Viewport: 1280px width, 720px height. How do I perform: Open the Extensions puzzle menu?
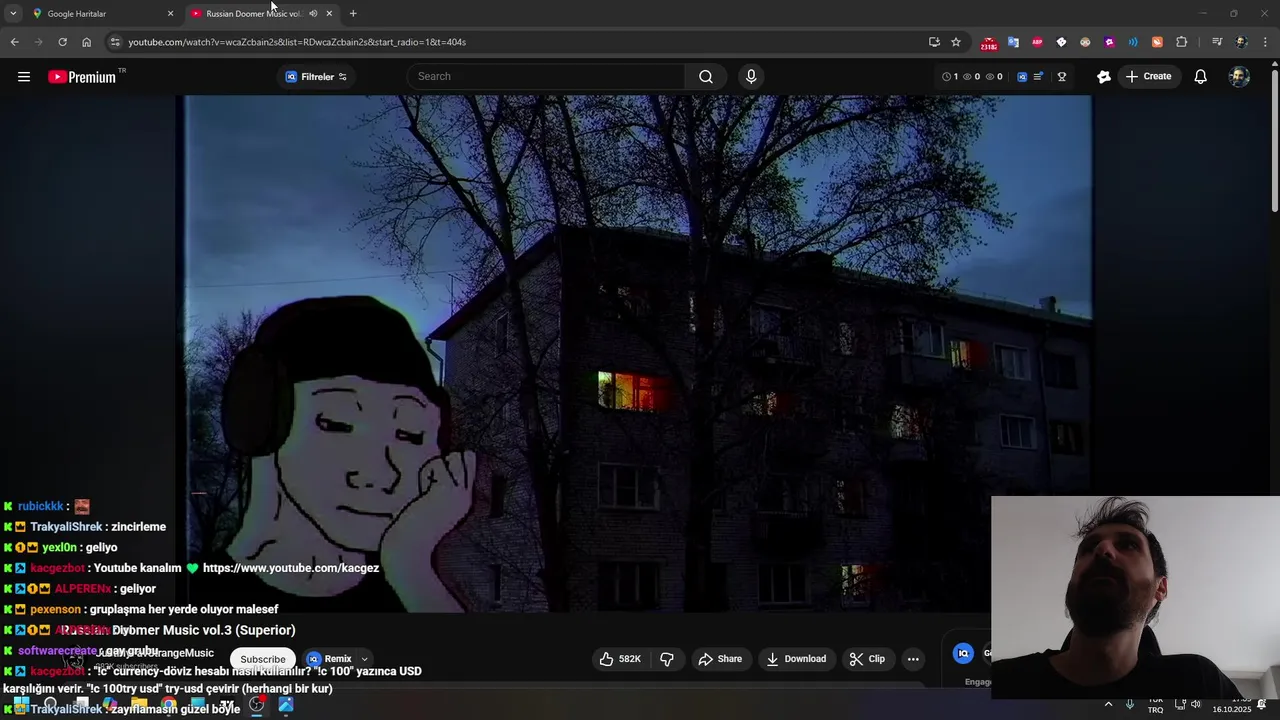point(1181,42)
